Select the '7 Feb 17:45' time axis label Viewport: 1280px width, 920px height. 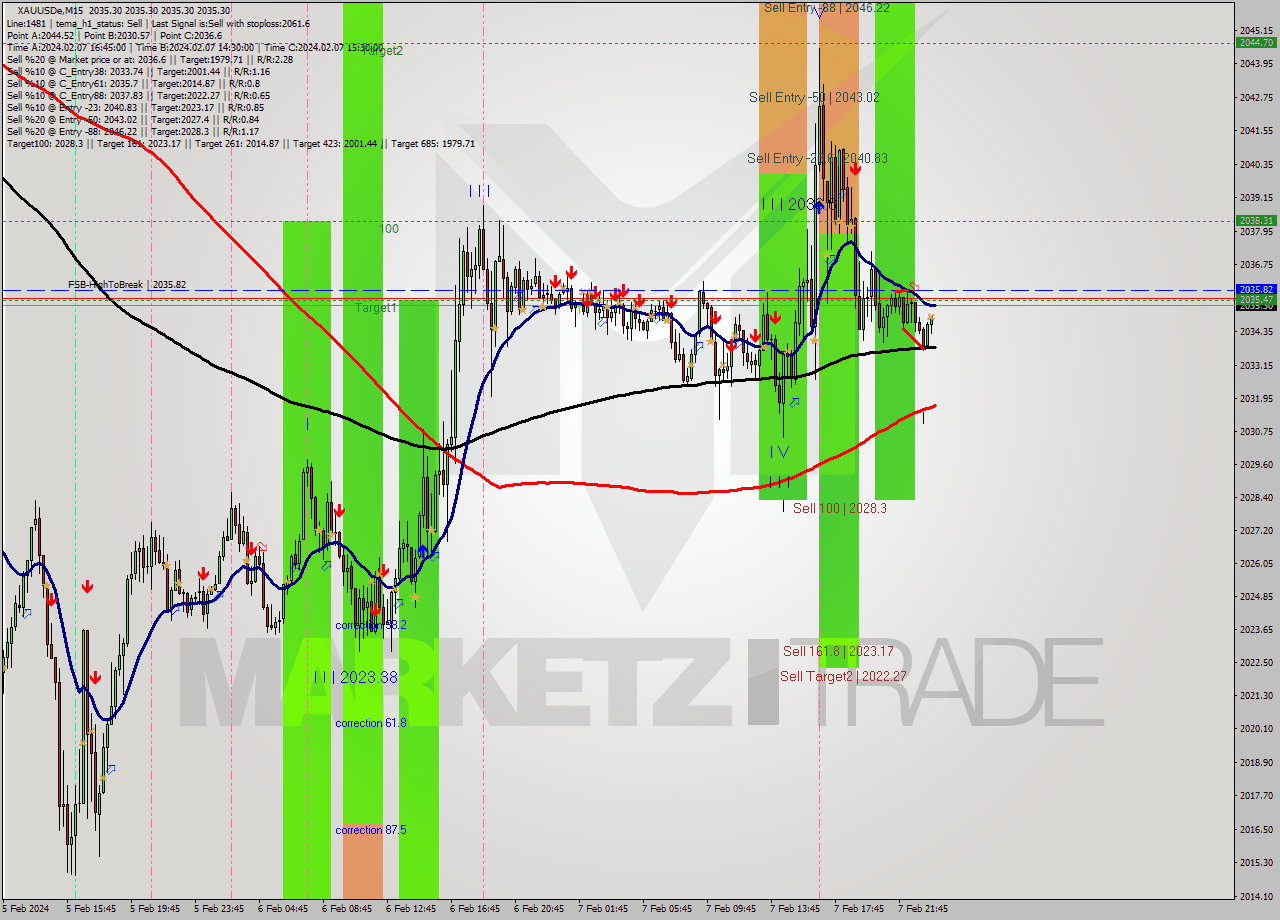(859, 909)
